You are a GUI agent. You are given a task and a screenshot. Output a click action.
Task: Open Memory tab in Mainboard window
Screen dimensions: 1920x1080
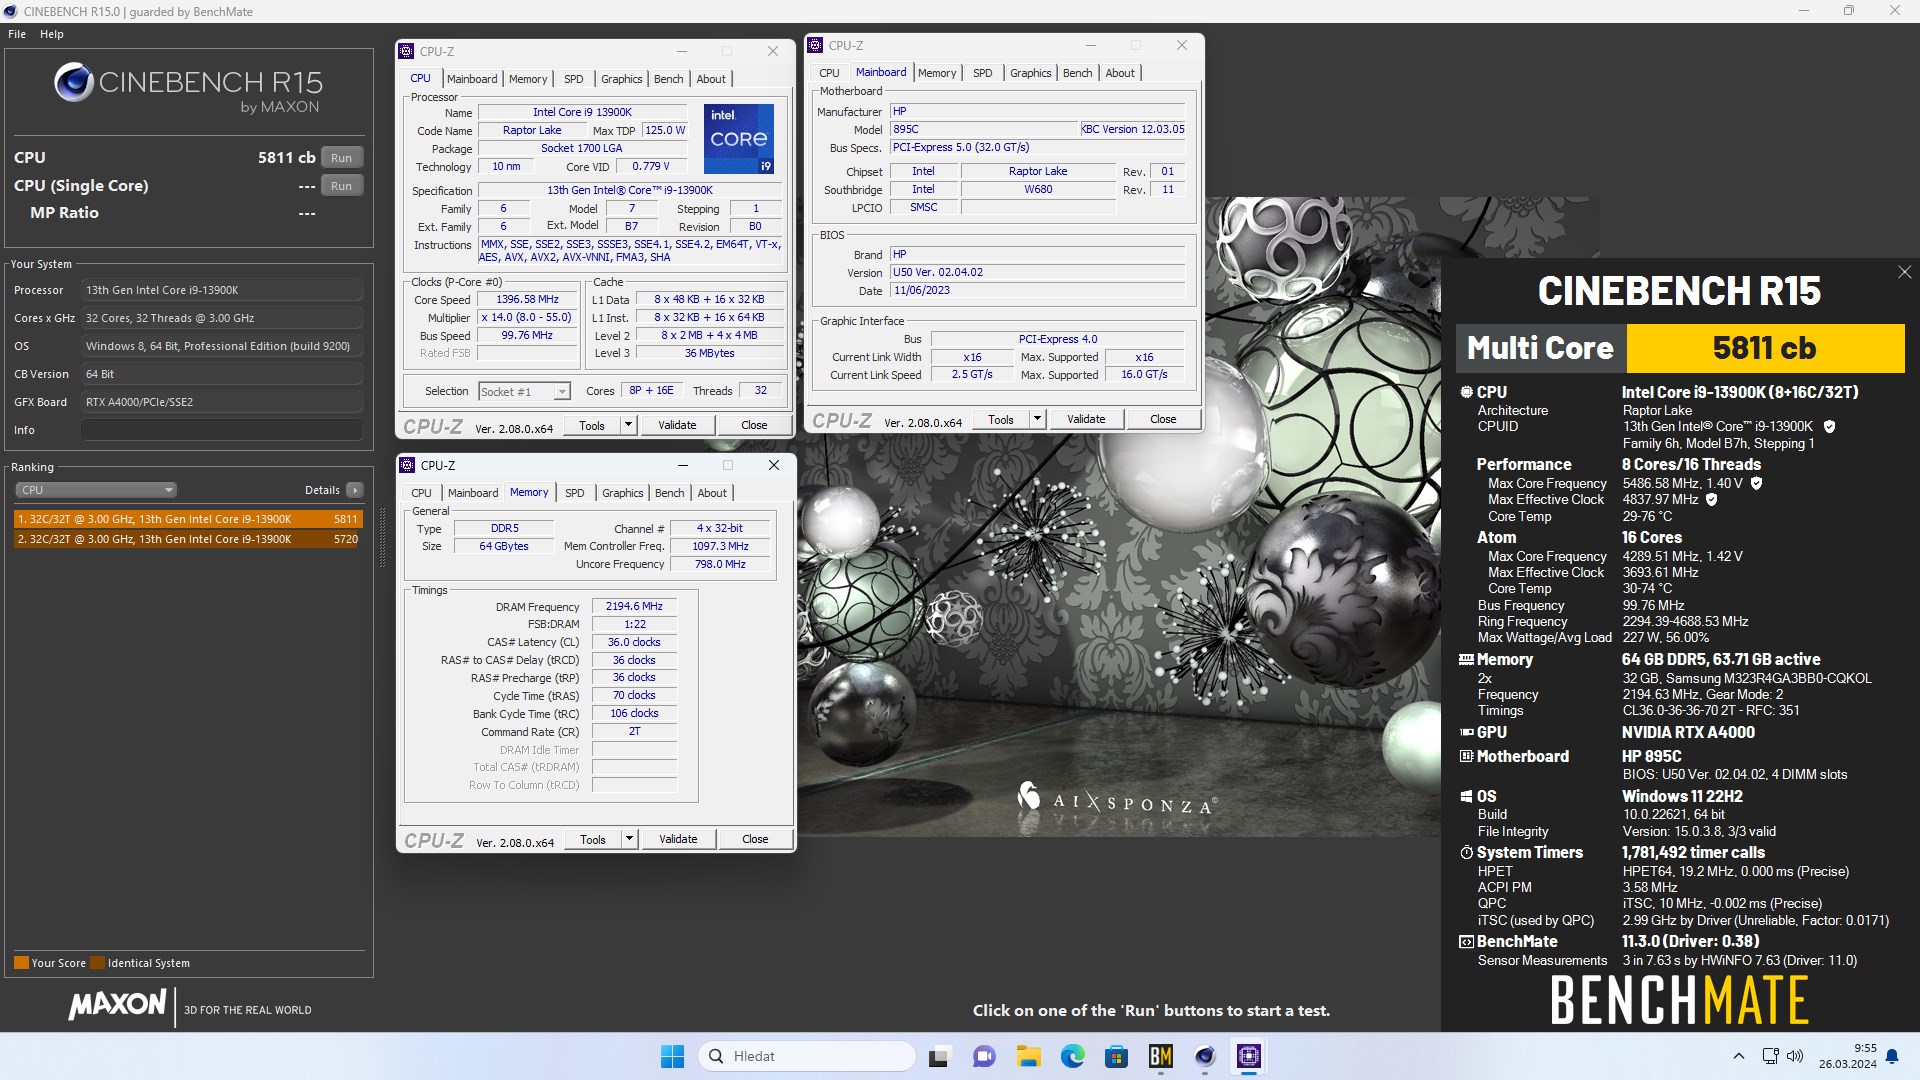click(937, 73)
